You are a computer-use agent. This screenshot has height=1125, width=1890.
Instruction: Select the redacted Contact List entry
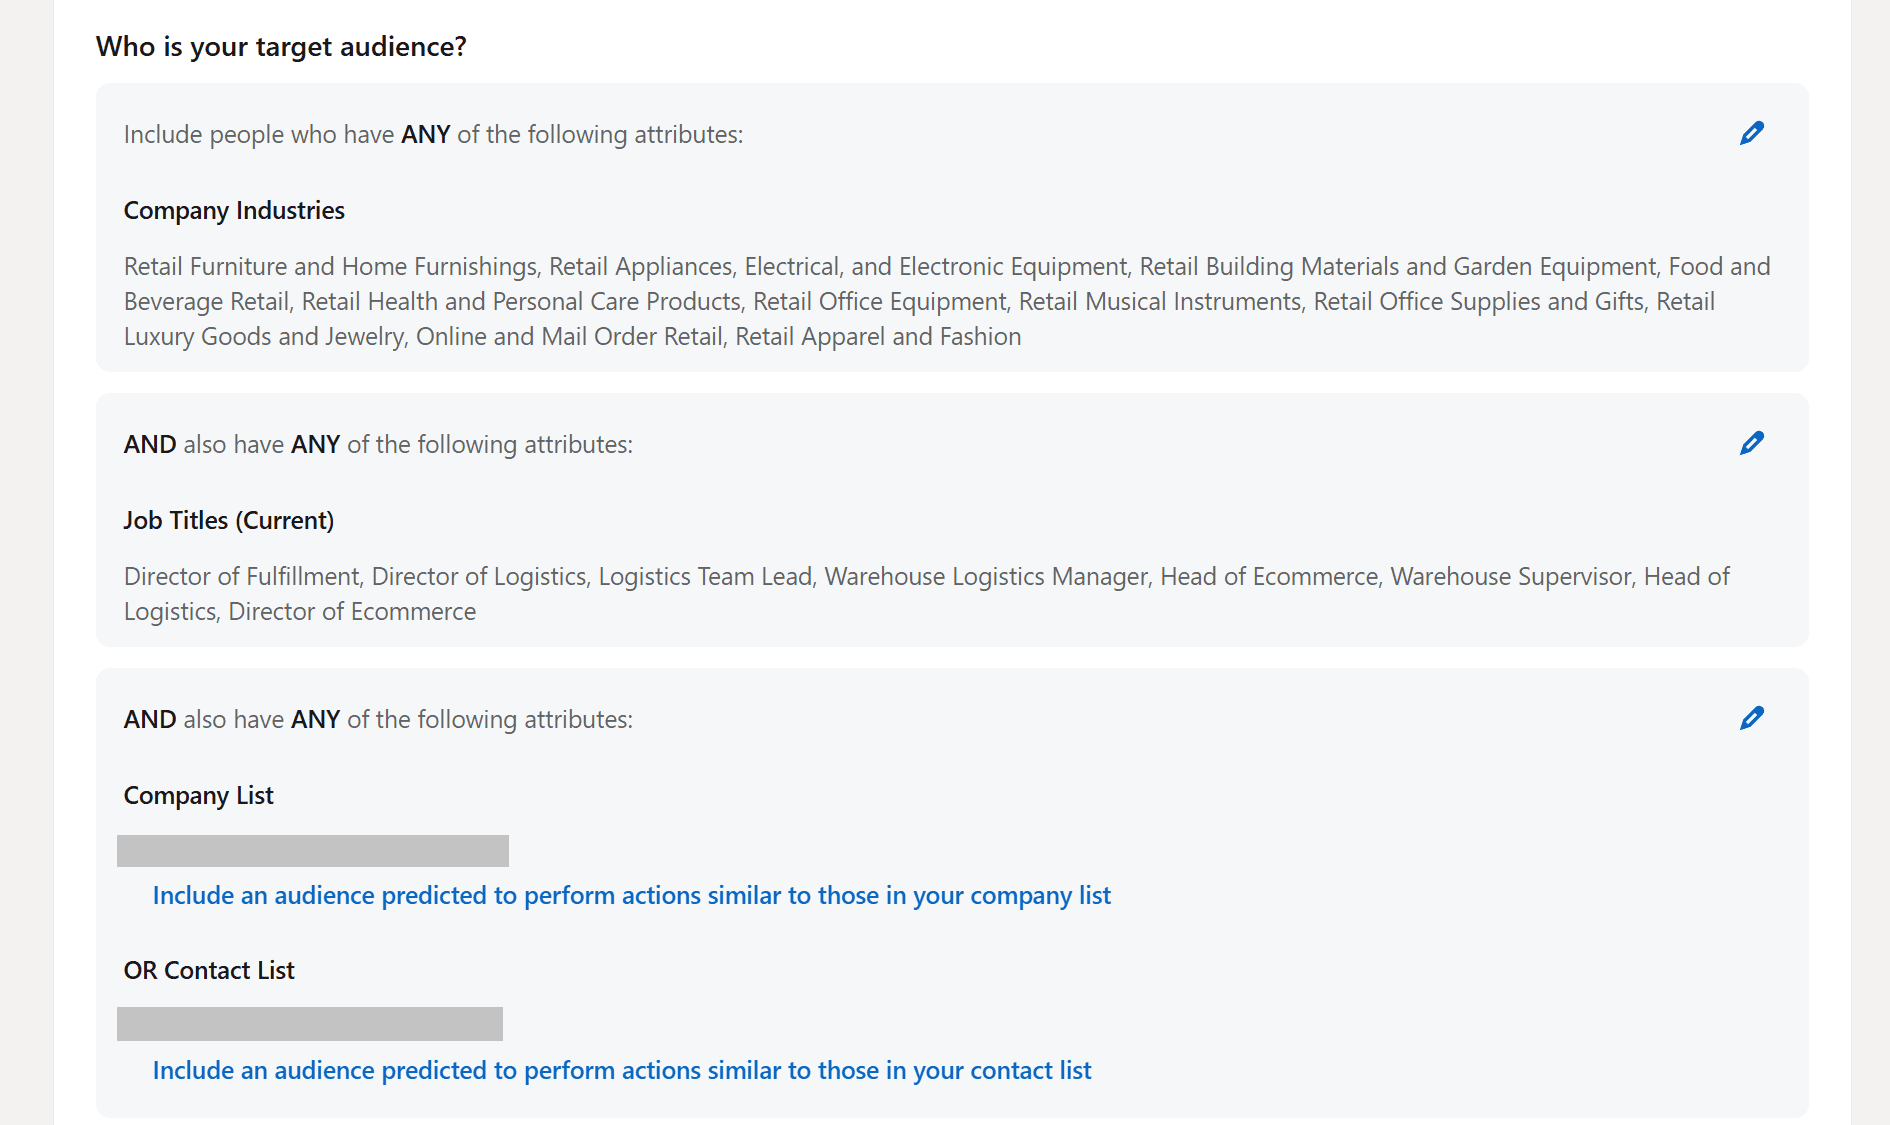coord(310,1024)
